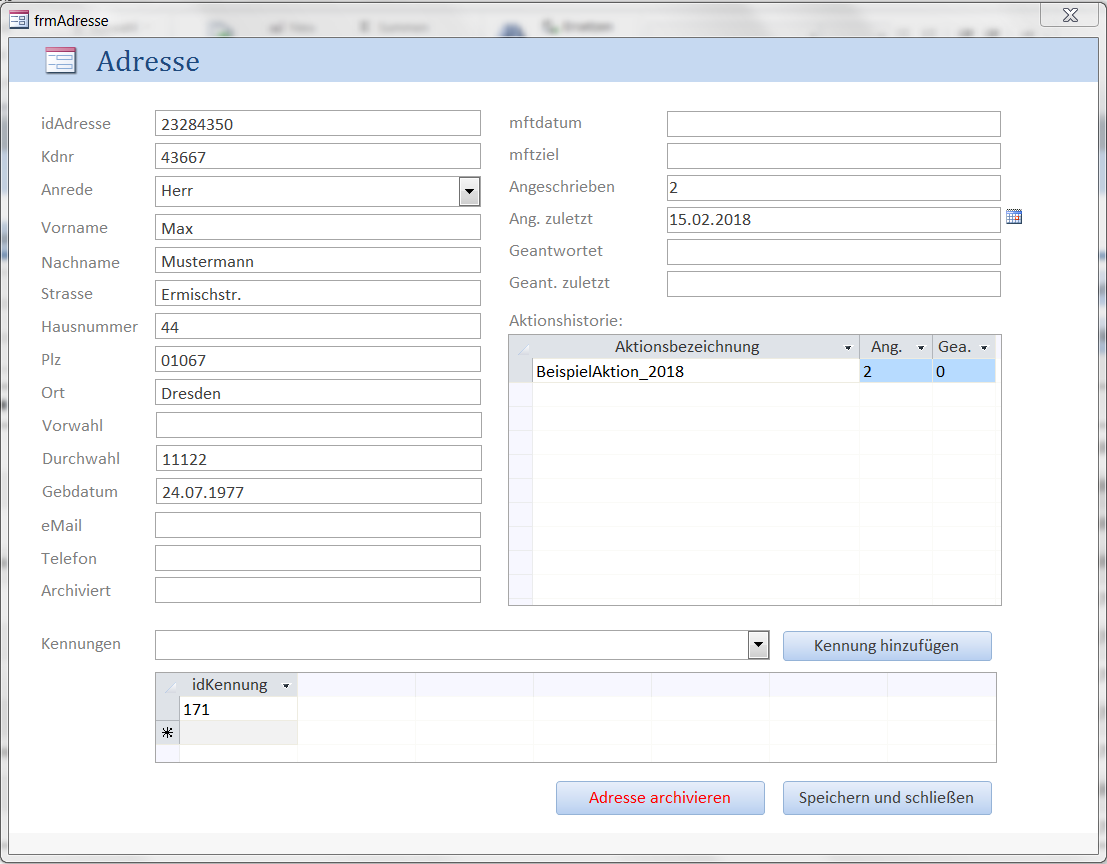1107x864 pixels.
Task: Open the Anrede dropdown arrow
Action: pyautogui.click(x=469, y=191)
